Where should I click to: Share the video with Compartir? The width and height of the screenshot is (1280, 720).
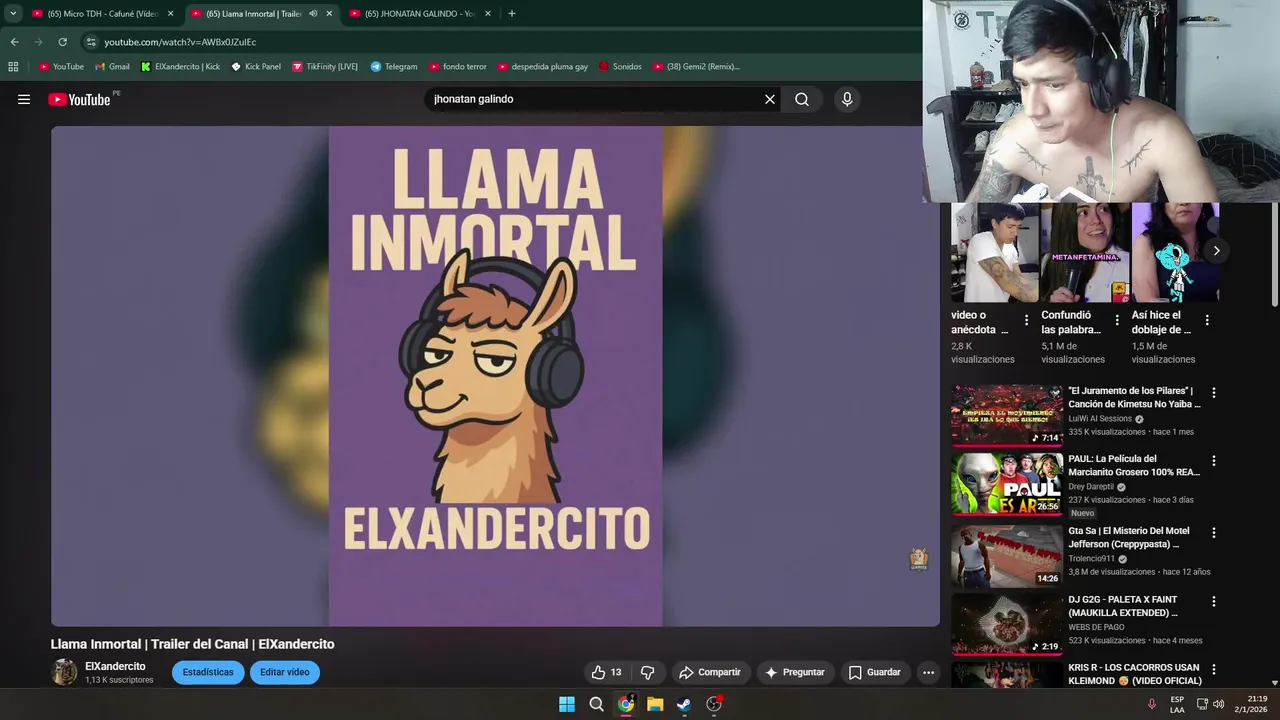tap(710, 672)
